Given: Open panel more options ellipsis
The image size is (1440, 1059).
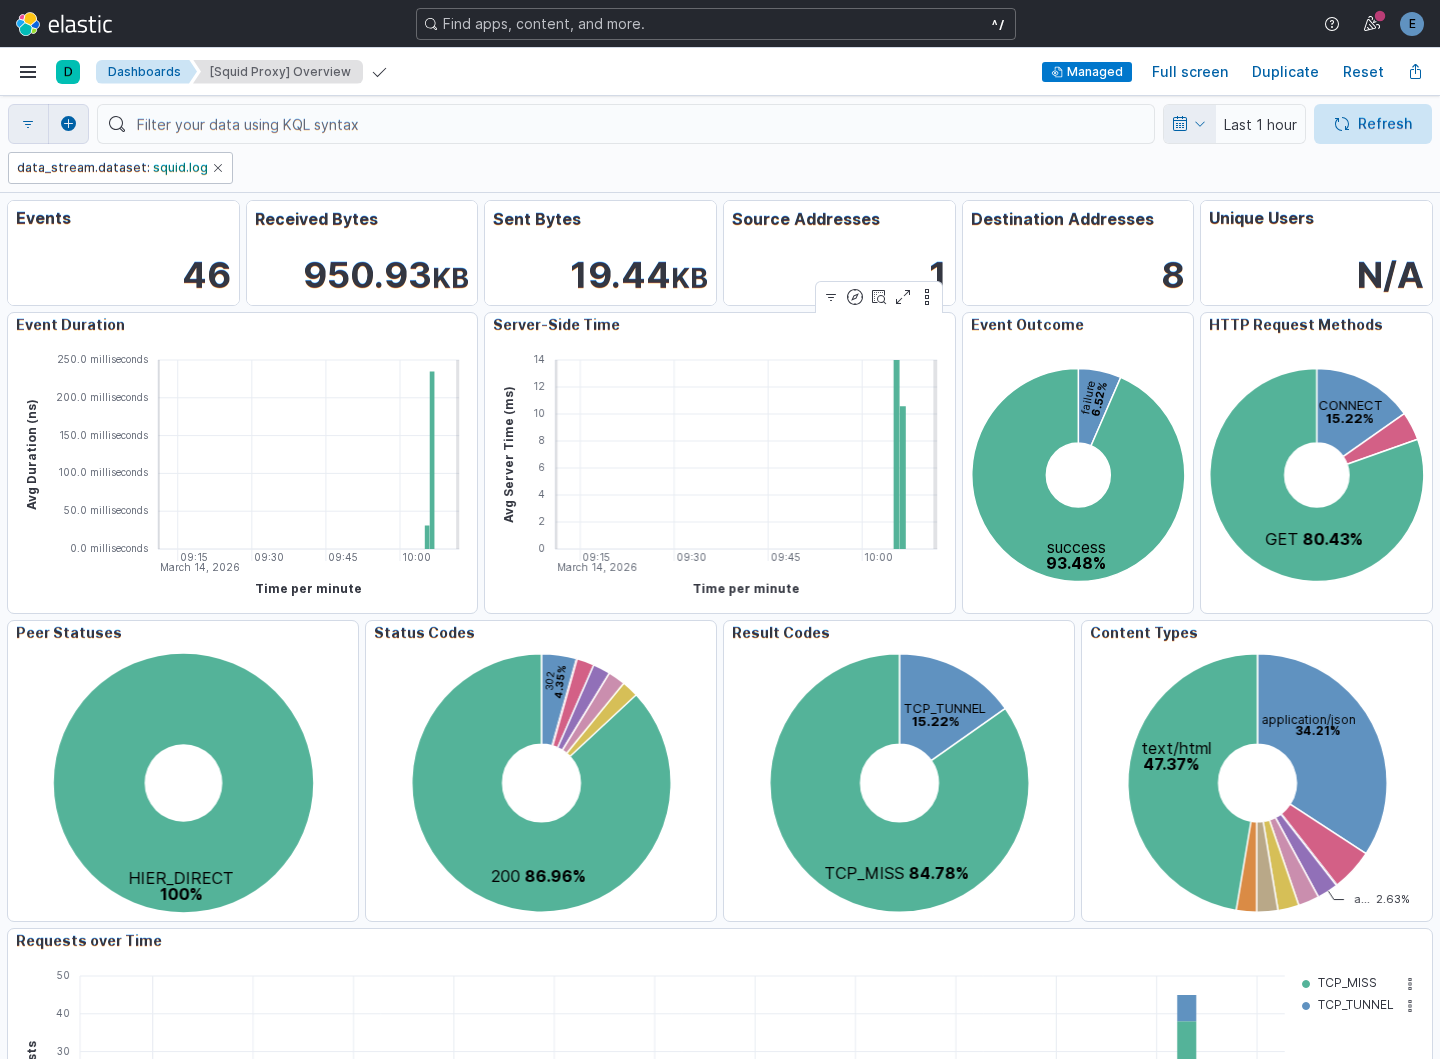Looking at the screenshot, I should point(927,297).
